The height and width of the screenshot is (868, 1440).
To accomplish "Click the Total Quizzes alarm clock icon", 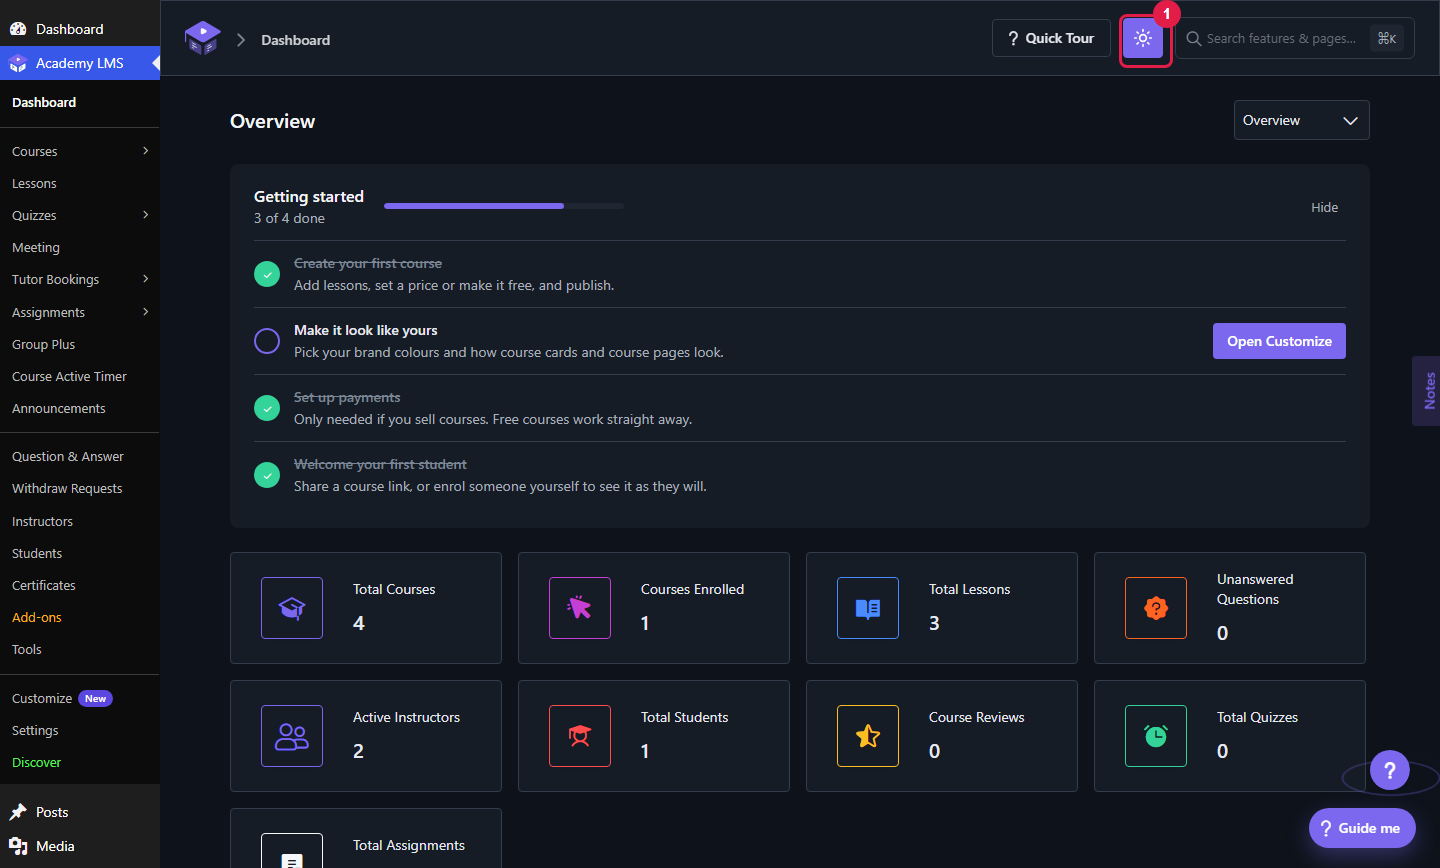I will point(1156,736).
